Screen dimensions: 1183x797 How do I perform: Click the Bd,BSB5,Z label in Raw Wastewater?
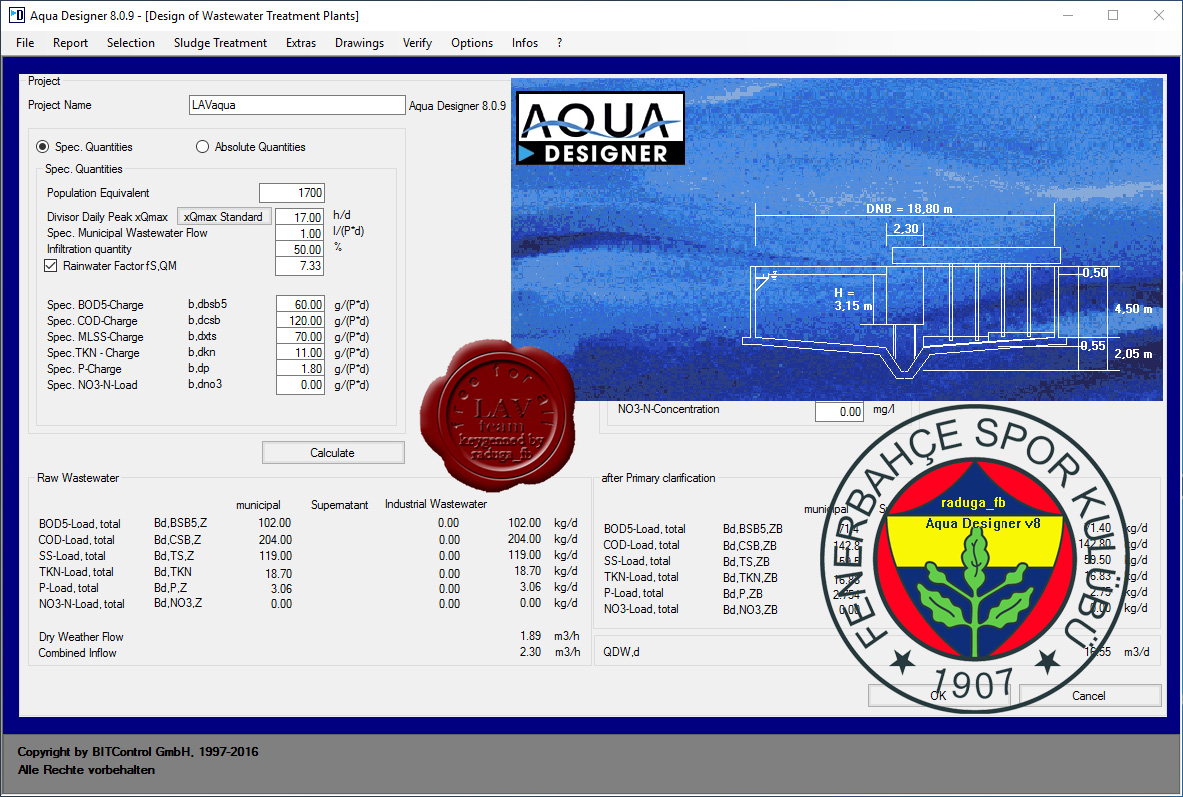[x=180, y=523]
